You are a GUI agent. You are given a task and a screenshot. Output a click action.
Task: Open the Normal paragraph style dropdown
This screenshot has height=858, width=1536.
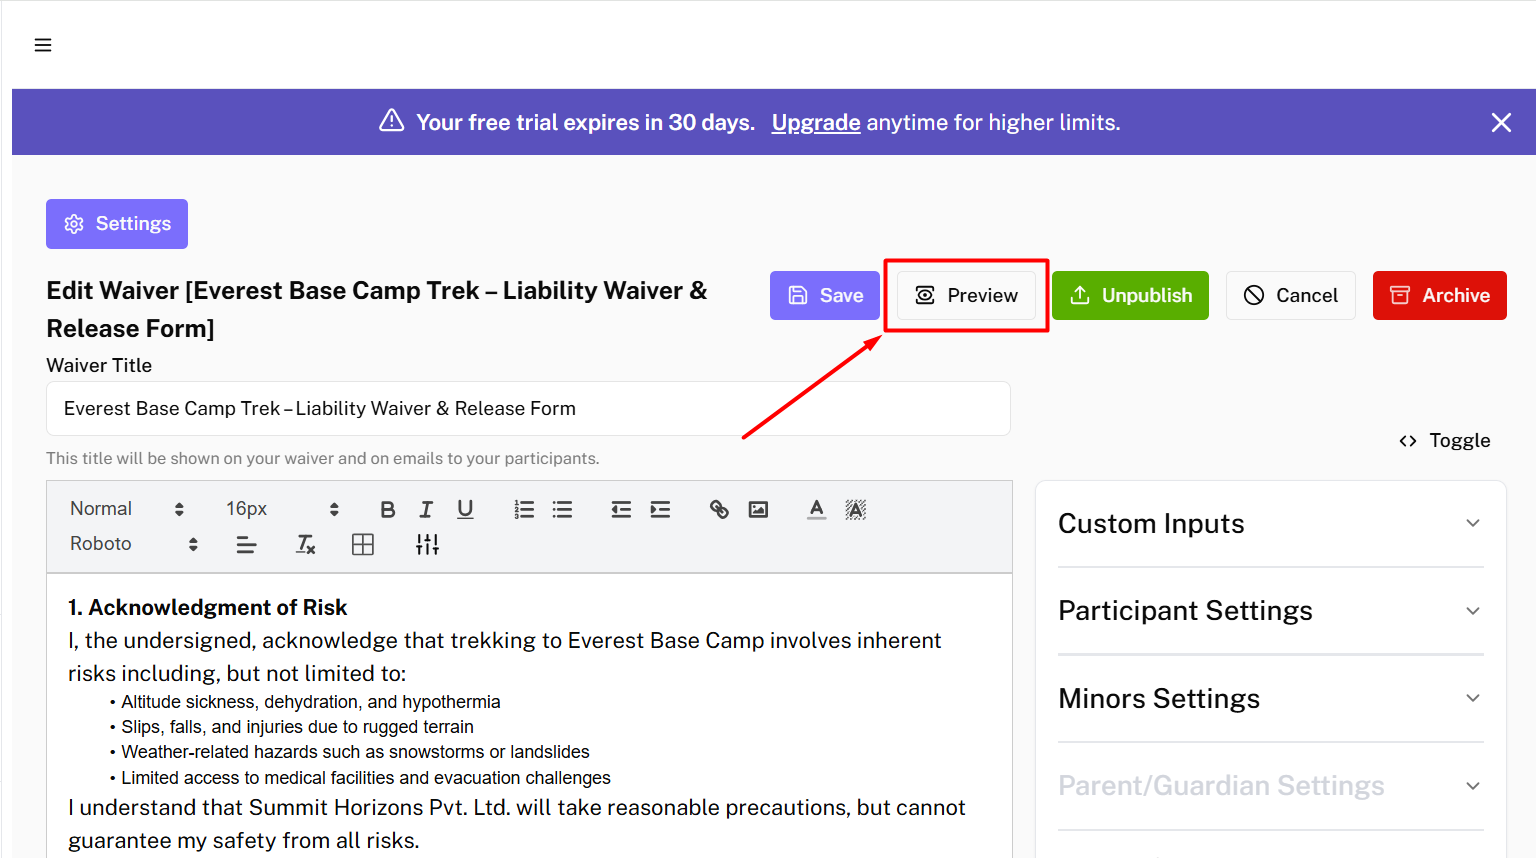click(x=126, y=509)
